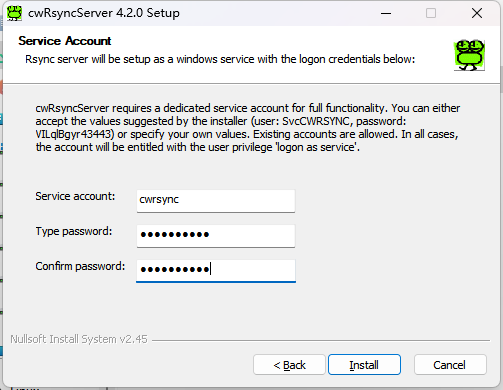Click the cwRsync frog icon in title bar

point(14,13)
